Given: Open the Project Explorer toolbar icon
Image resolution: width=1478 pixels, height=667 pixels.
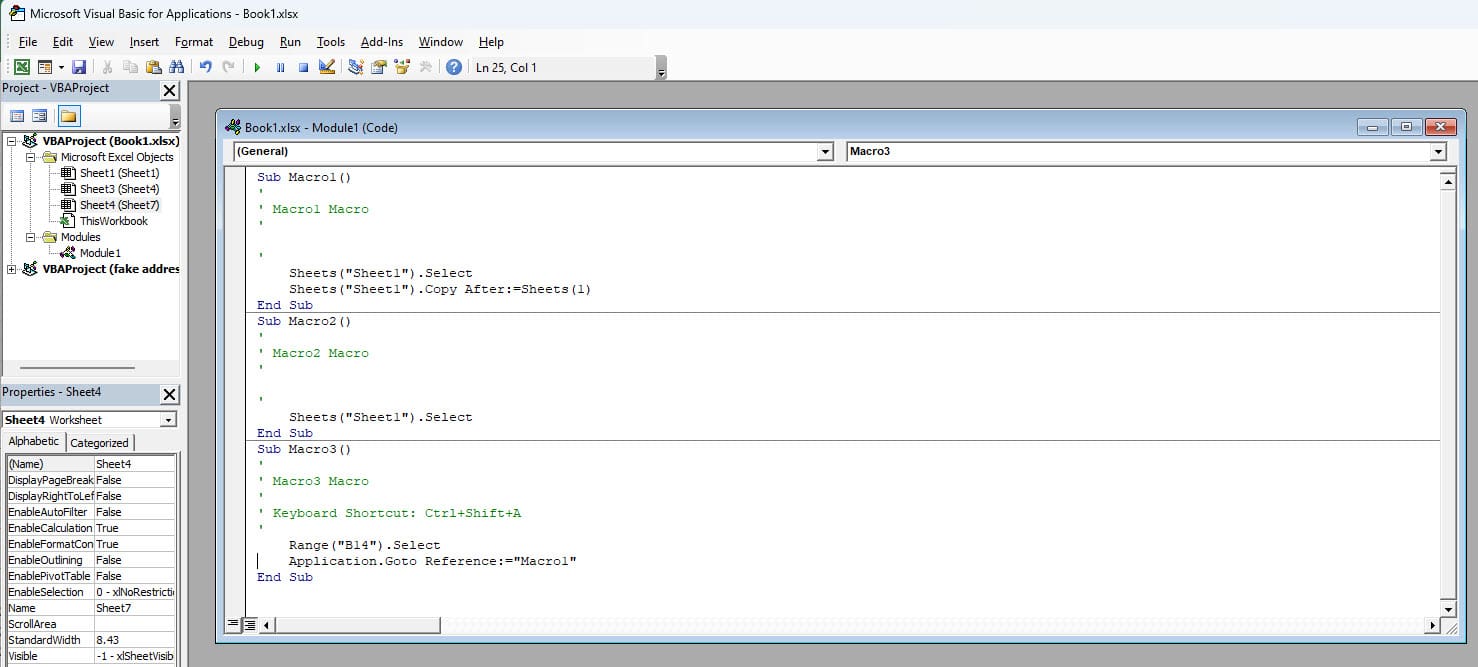Looking at the screenshot, I should [x=355, y=67].
